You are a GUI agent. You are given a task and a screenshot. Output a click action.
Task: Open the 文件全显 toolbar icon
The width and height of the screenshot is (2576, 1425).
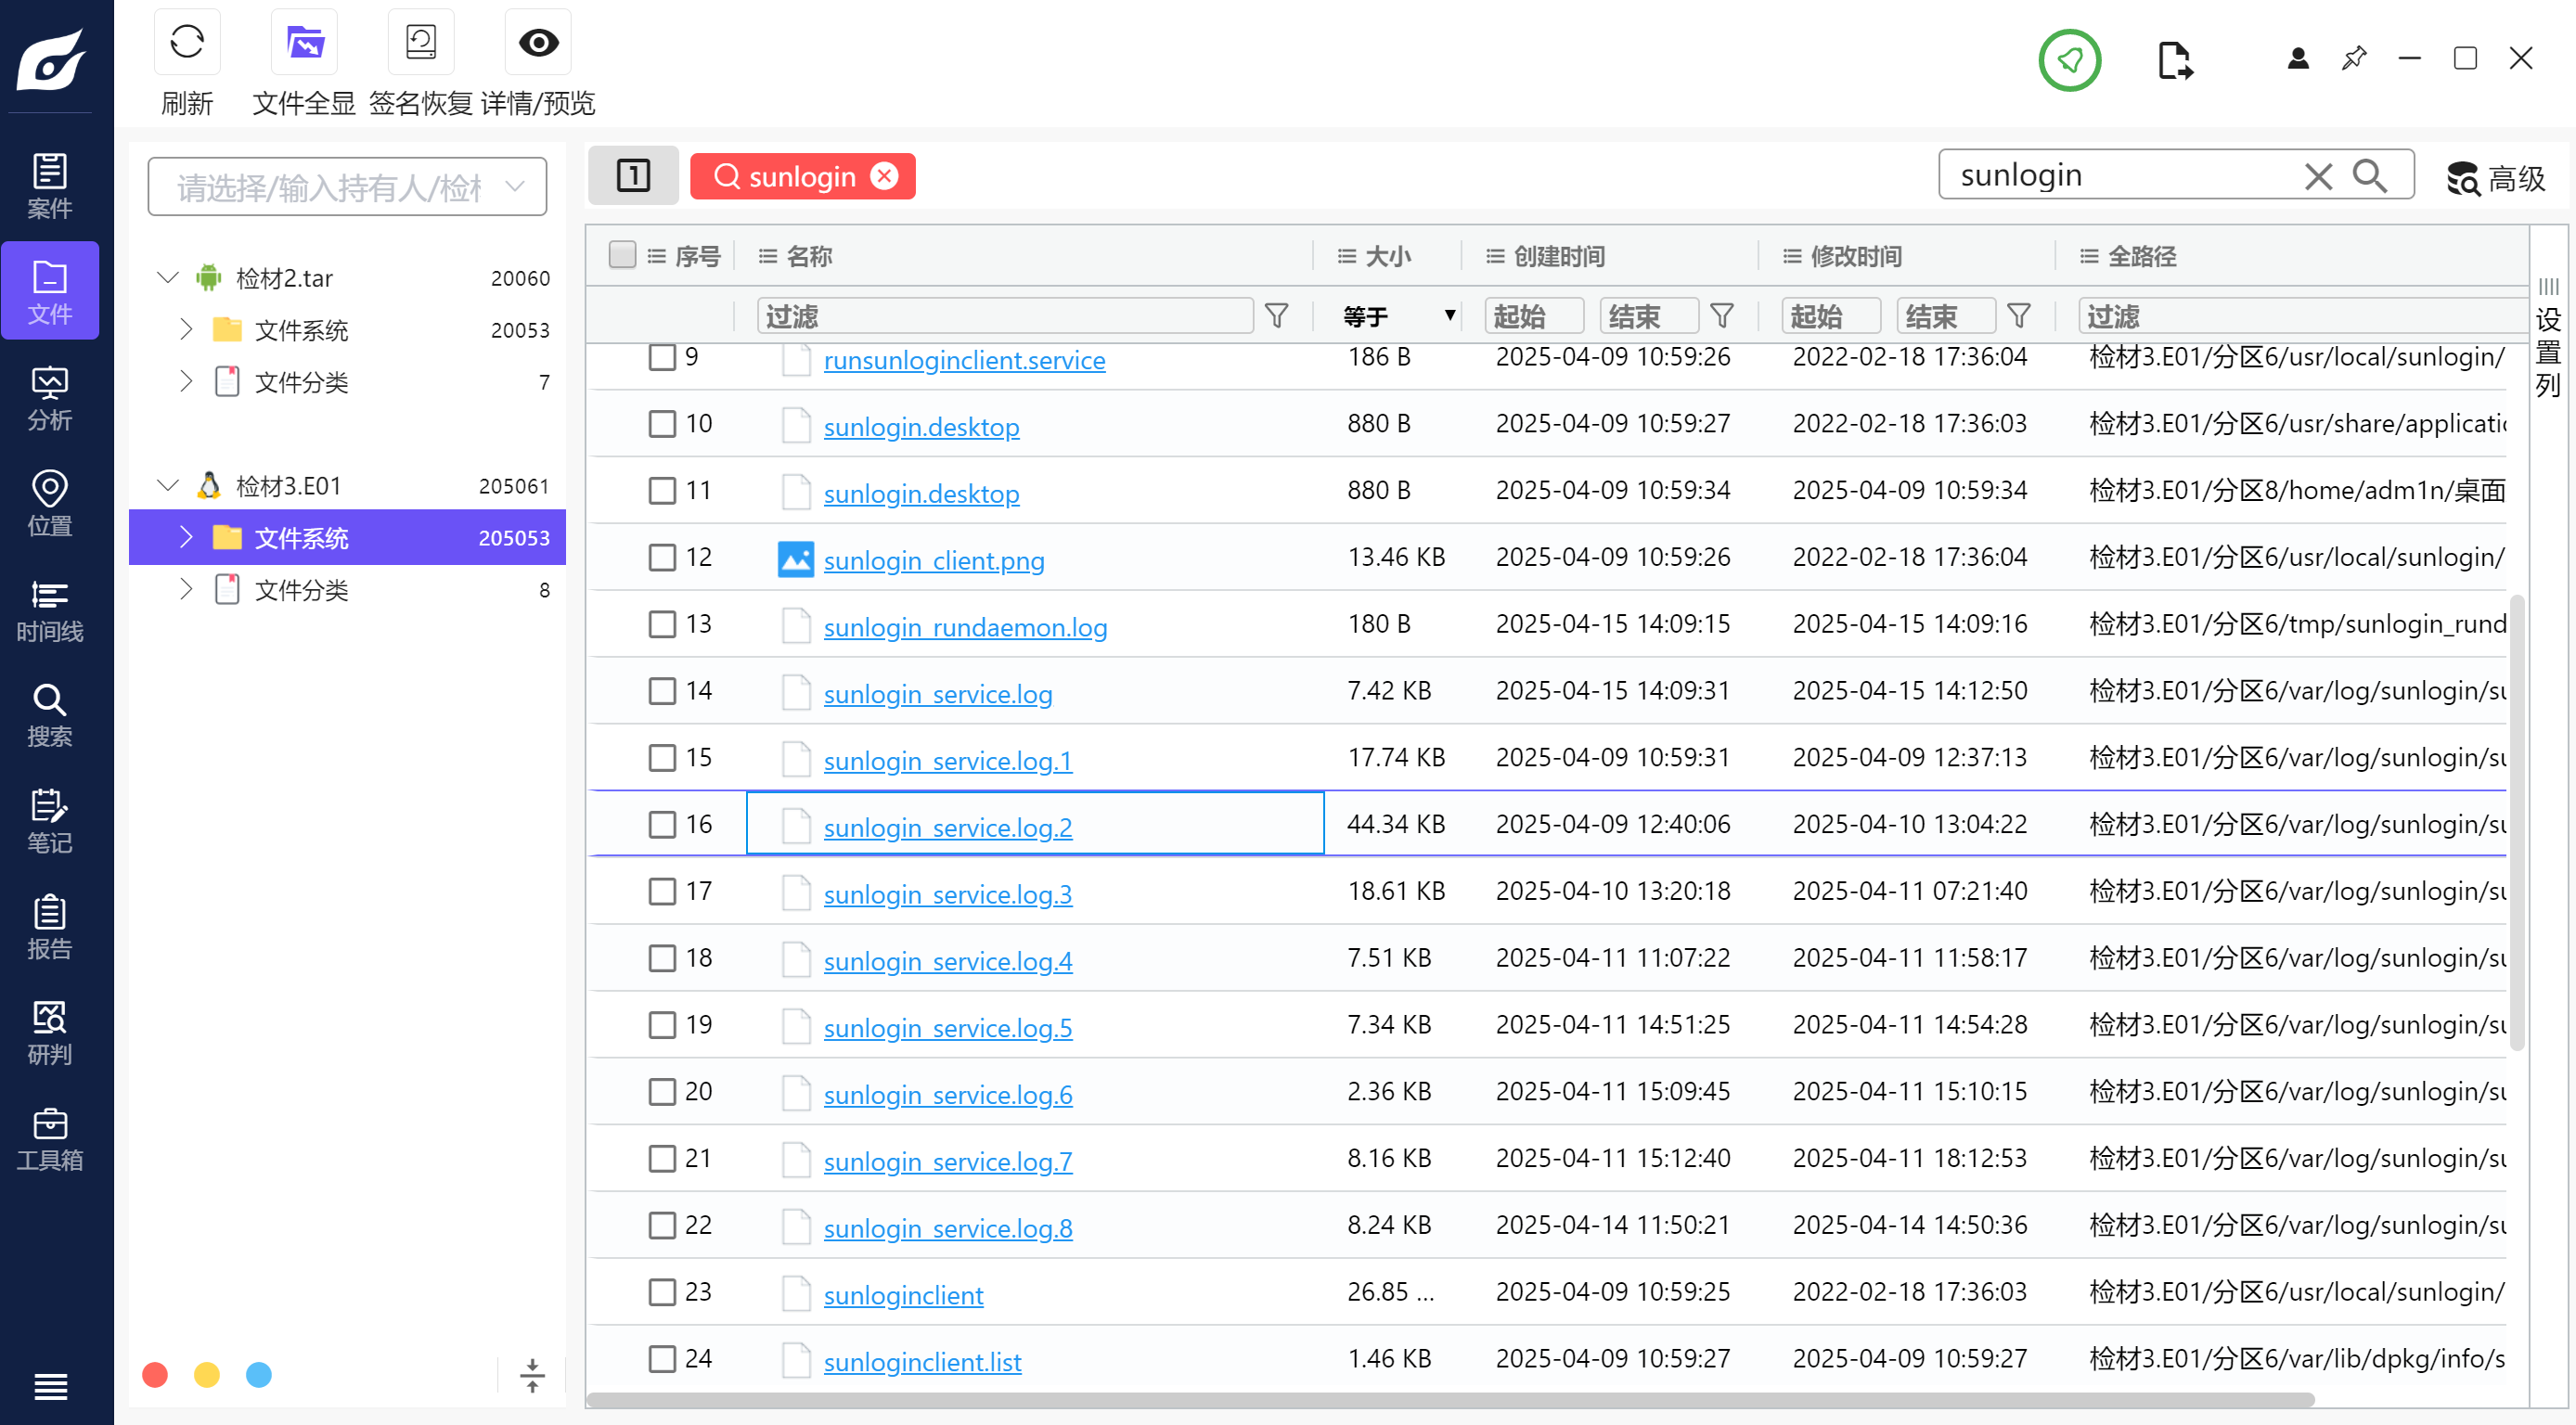click(x=304, y=43)
